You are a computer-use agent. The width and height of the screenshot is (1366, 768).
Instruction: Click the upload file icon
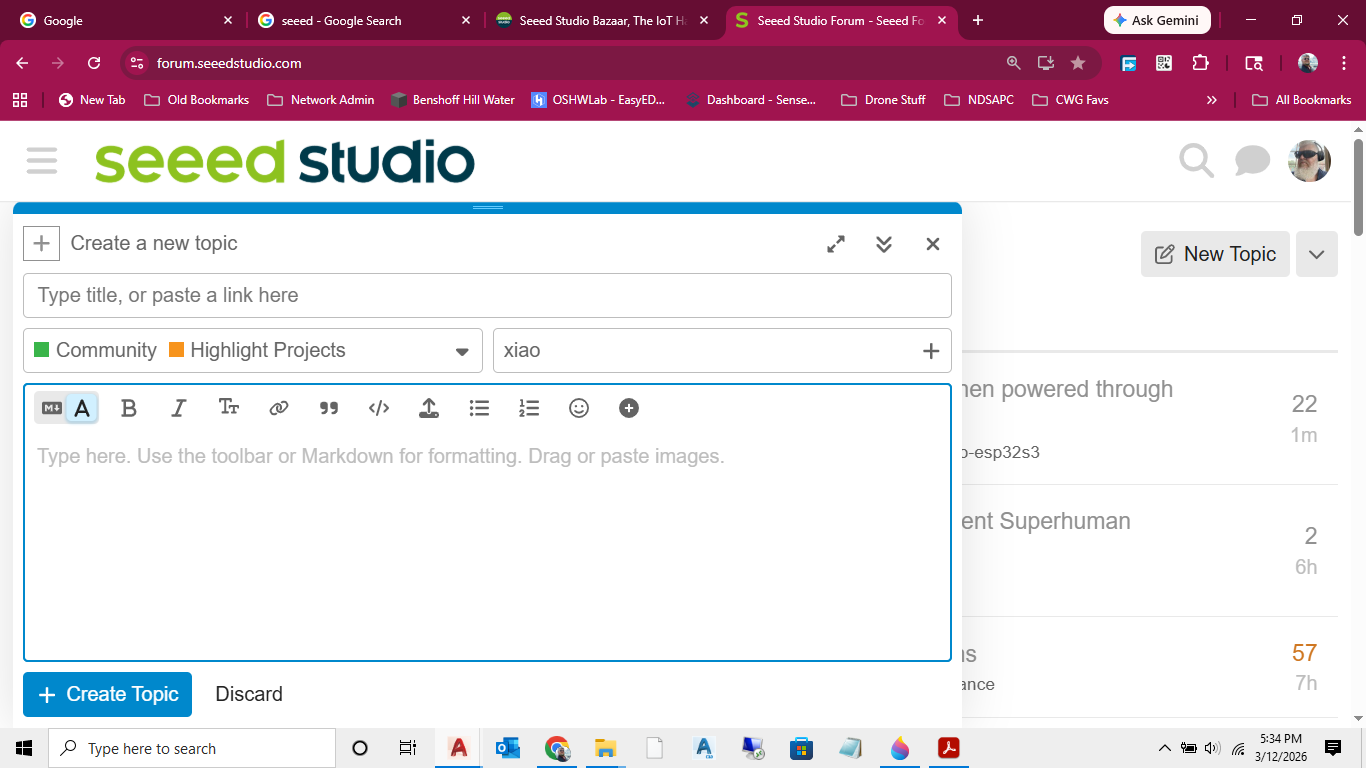click(429, 408)
